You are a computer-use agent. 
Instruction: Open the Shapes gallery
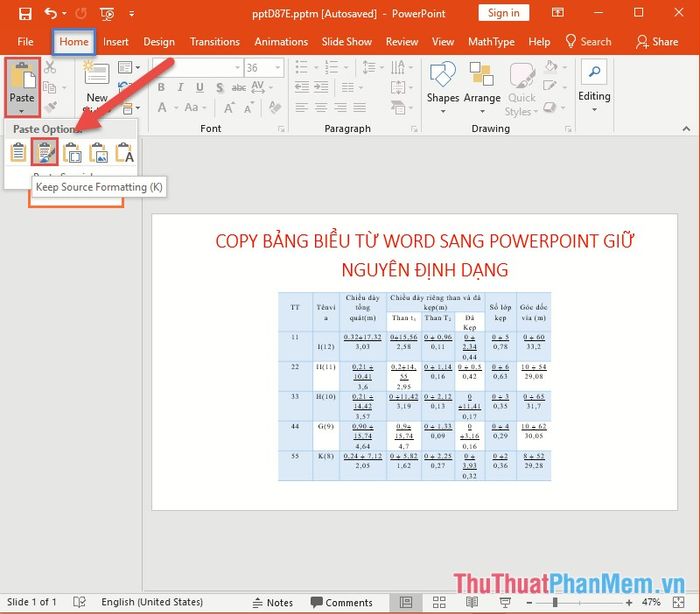click(x=443, y=87)
